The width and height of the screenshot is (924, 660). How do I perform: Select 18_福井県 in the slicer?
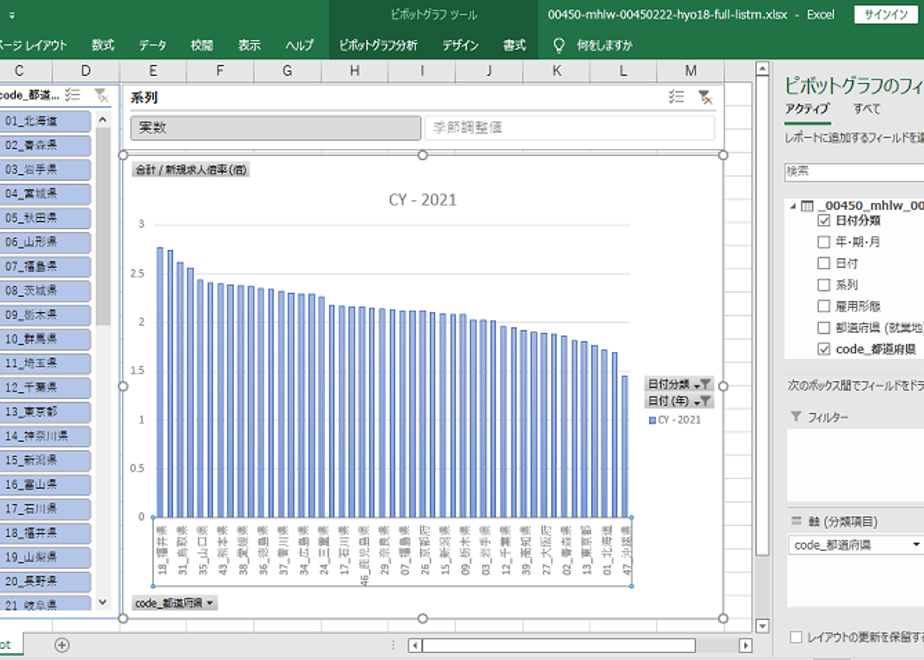point(45,533)
